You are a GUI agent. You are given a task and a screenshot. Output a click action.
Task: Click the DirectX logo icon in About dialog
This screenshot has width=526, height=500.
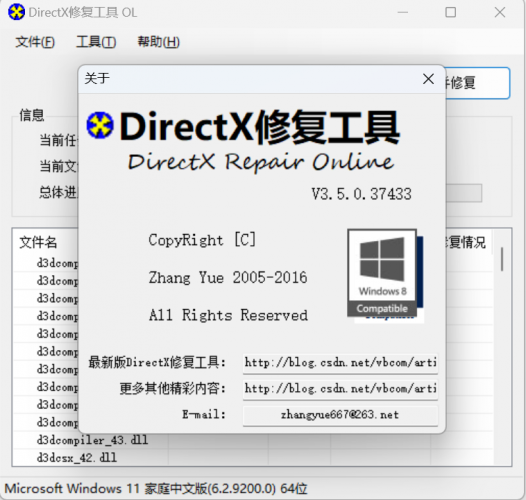[x=100, y=126]
